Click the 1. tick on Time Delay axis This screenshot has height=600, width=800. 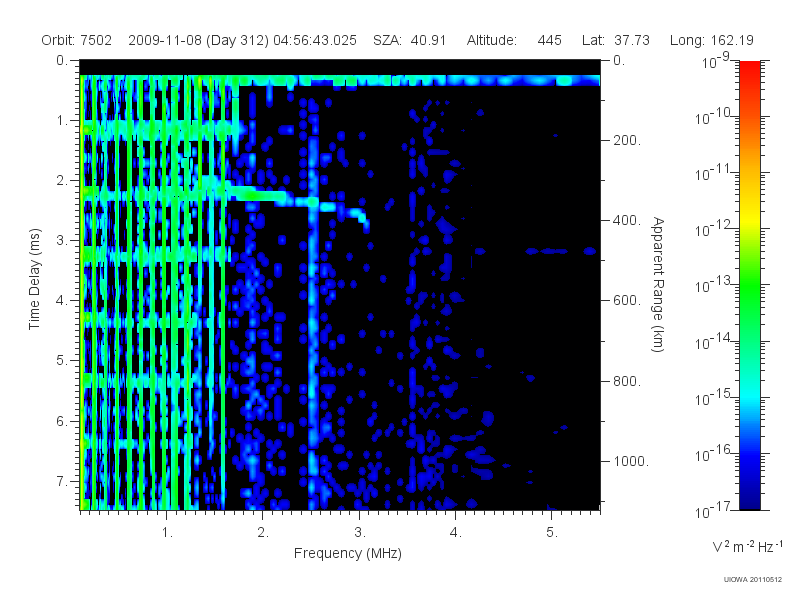pos(62,121)
